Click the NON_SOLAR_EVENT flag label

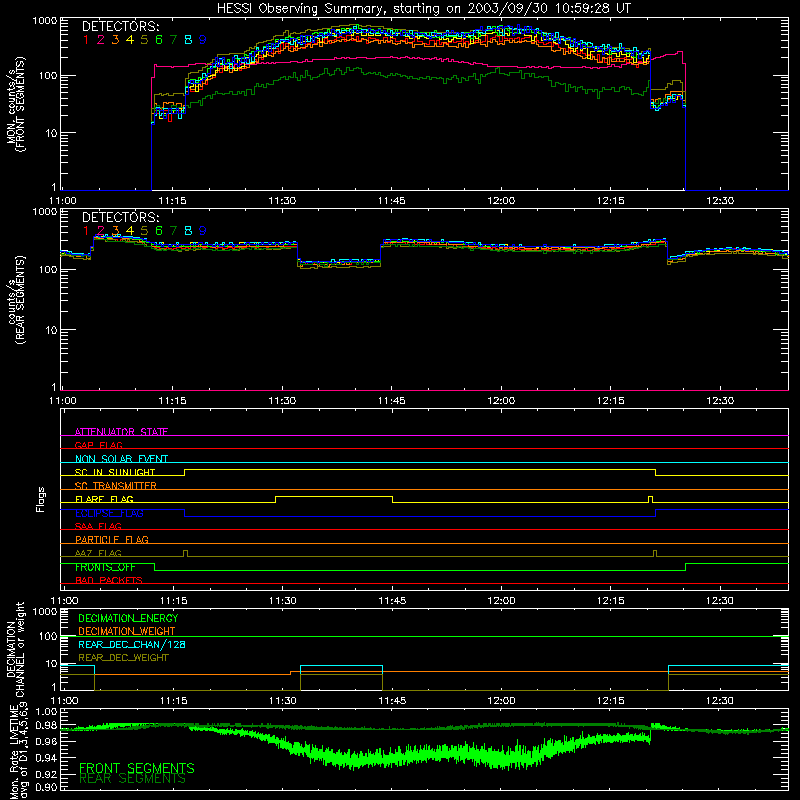click(121, 459)
